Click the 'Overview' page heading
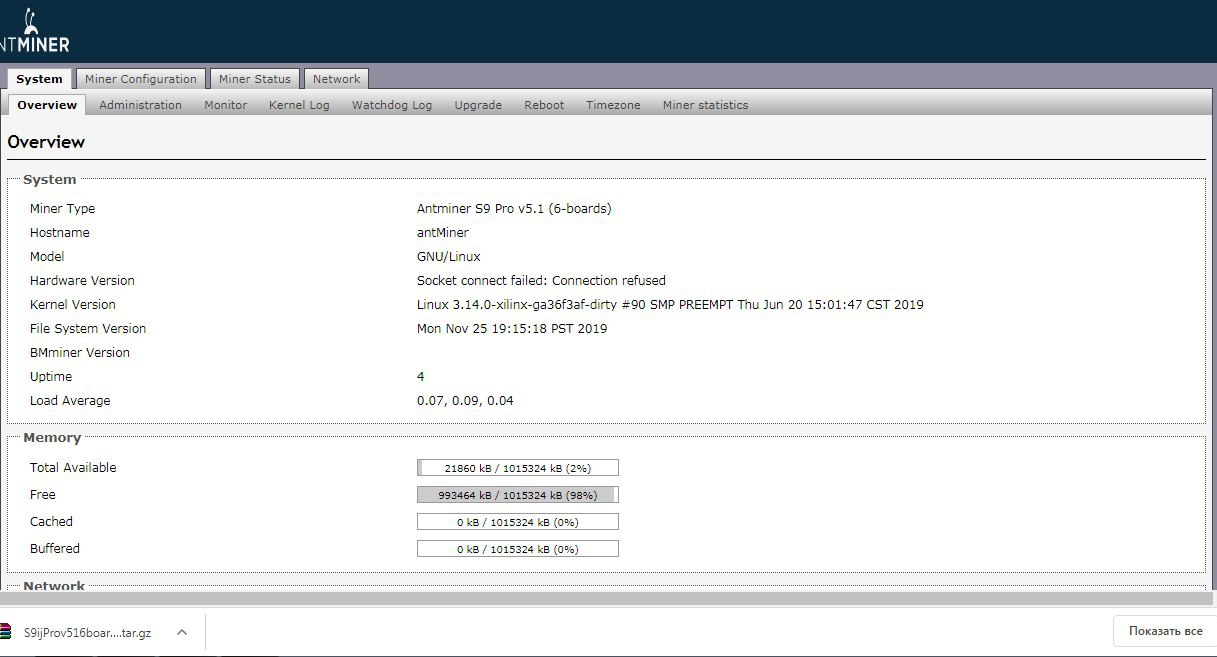 pyautogui.click(x=46, y=142)
